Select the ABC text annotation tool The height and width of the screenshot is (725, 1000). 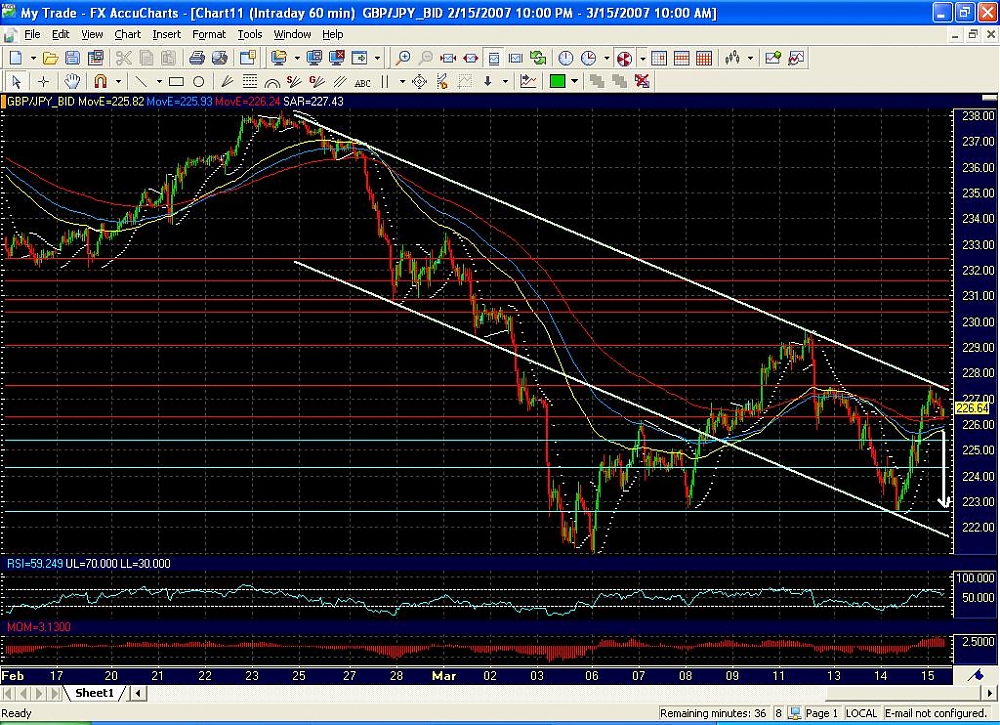tap(362, 82)
